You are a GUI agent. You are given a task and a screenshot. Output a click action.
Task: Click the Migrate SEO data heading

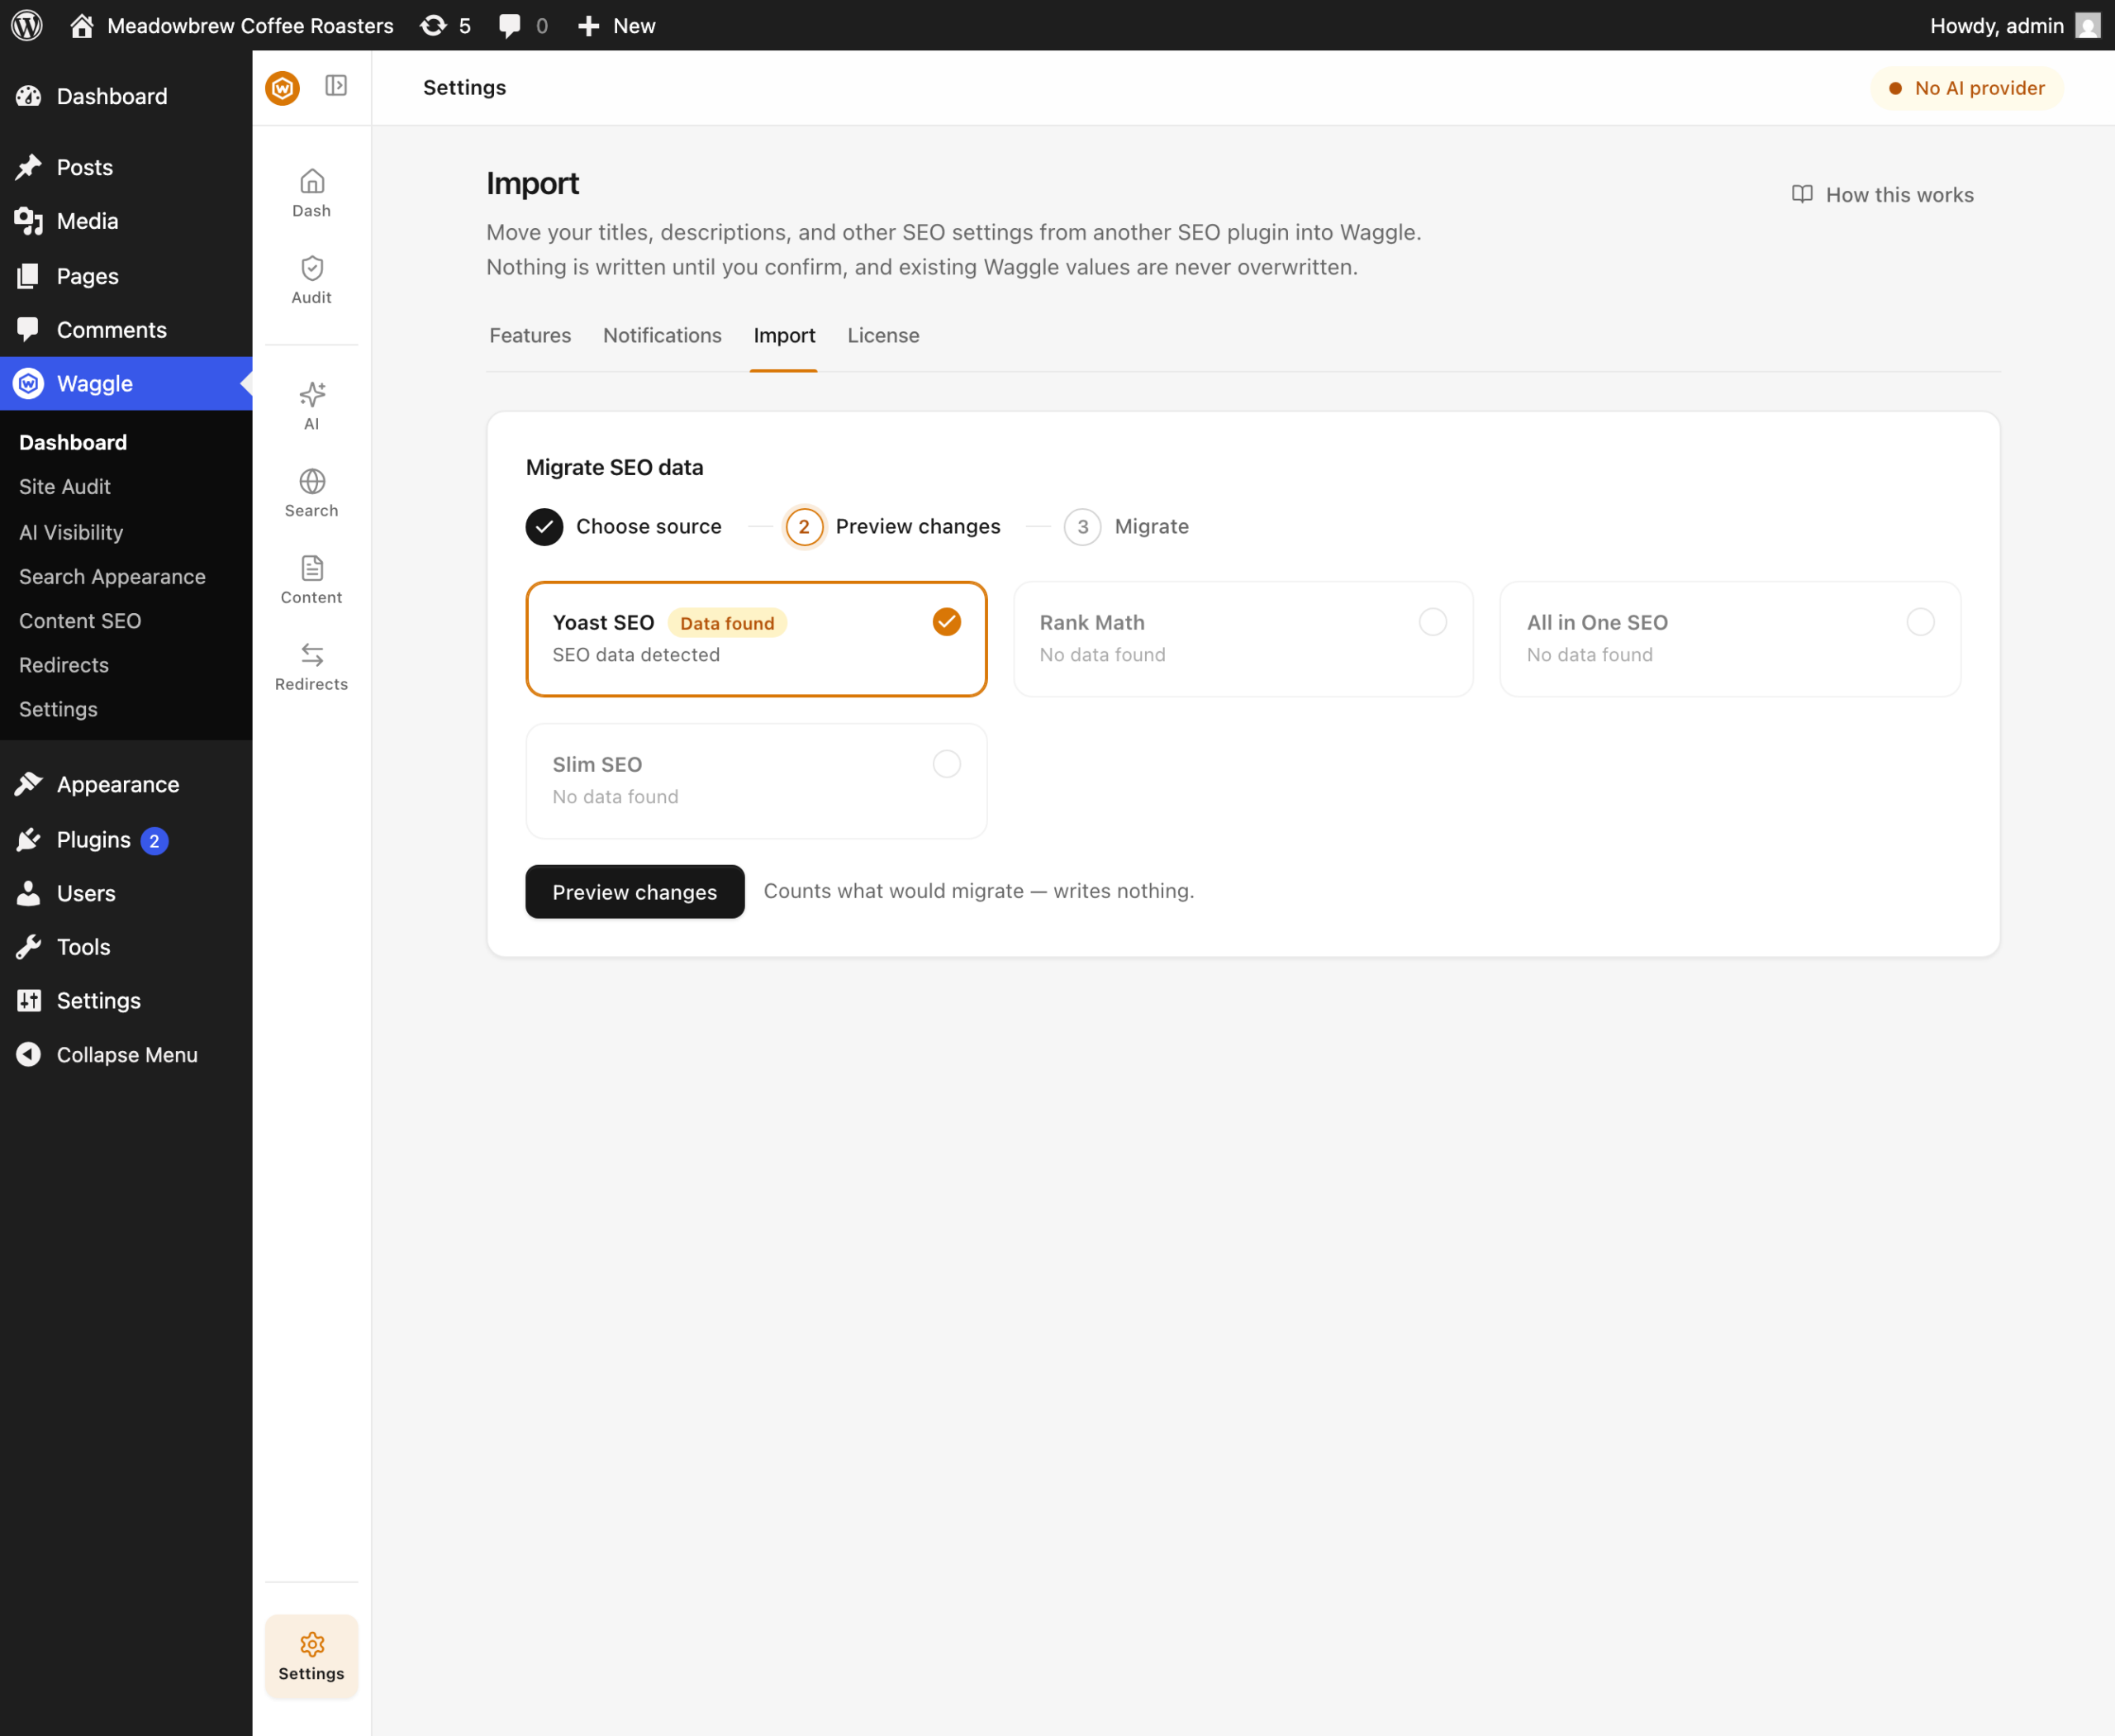pyautogui.click(x=615, y=468)
